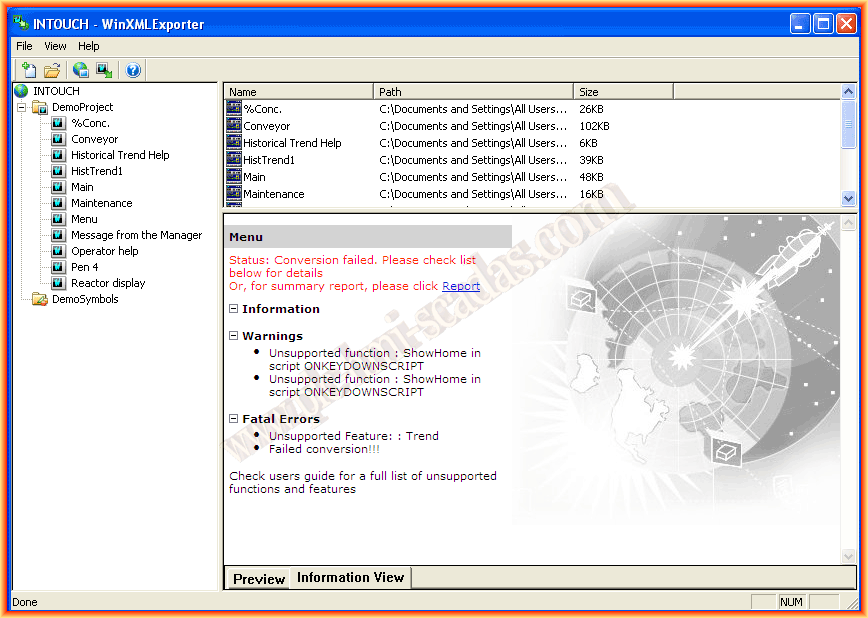Click the Reactor display window icon in tree
This screenshot has width=868, height=618.
(x=58, y=283)
